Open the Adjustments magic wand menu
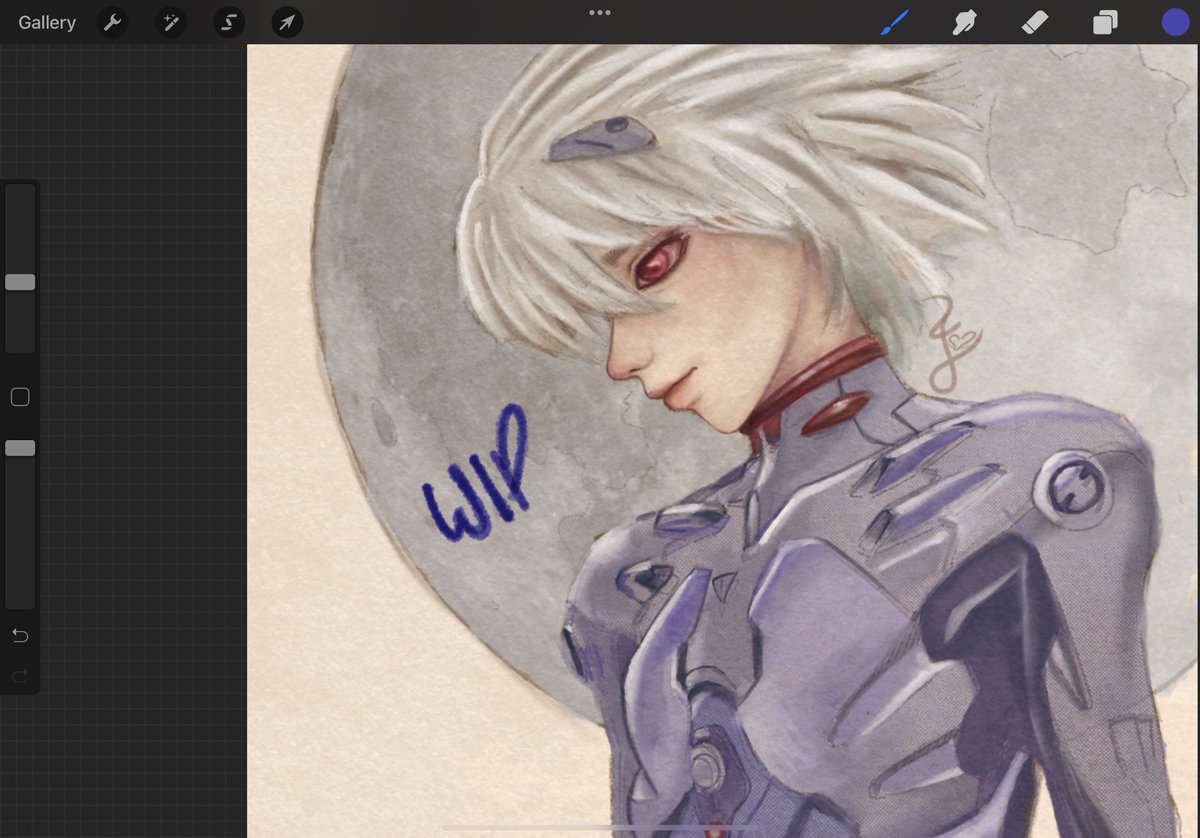The width and height of the screenshot is (1200, 838). tap(170, 22)
